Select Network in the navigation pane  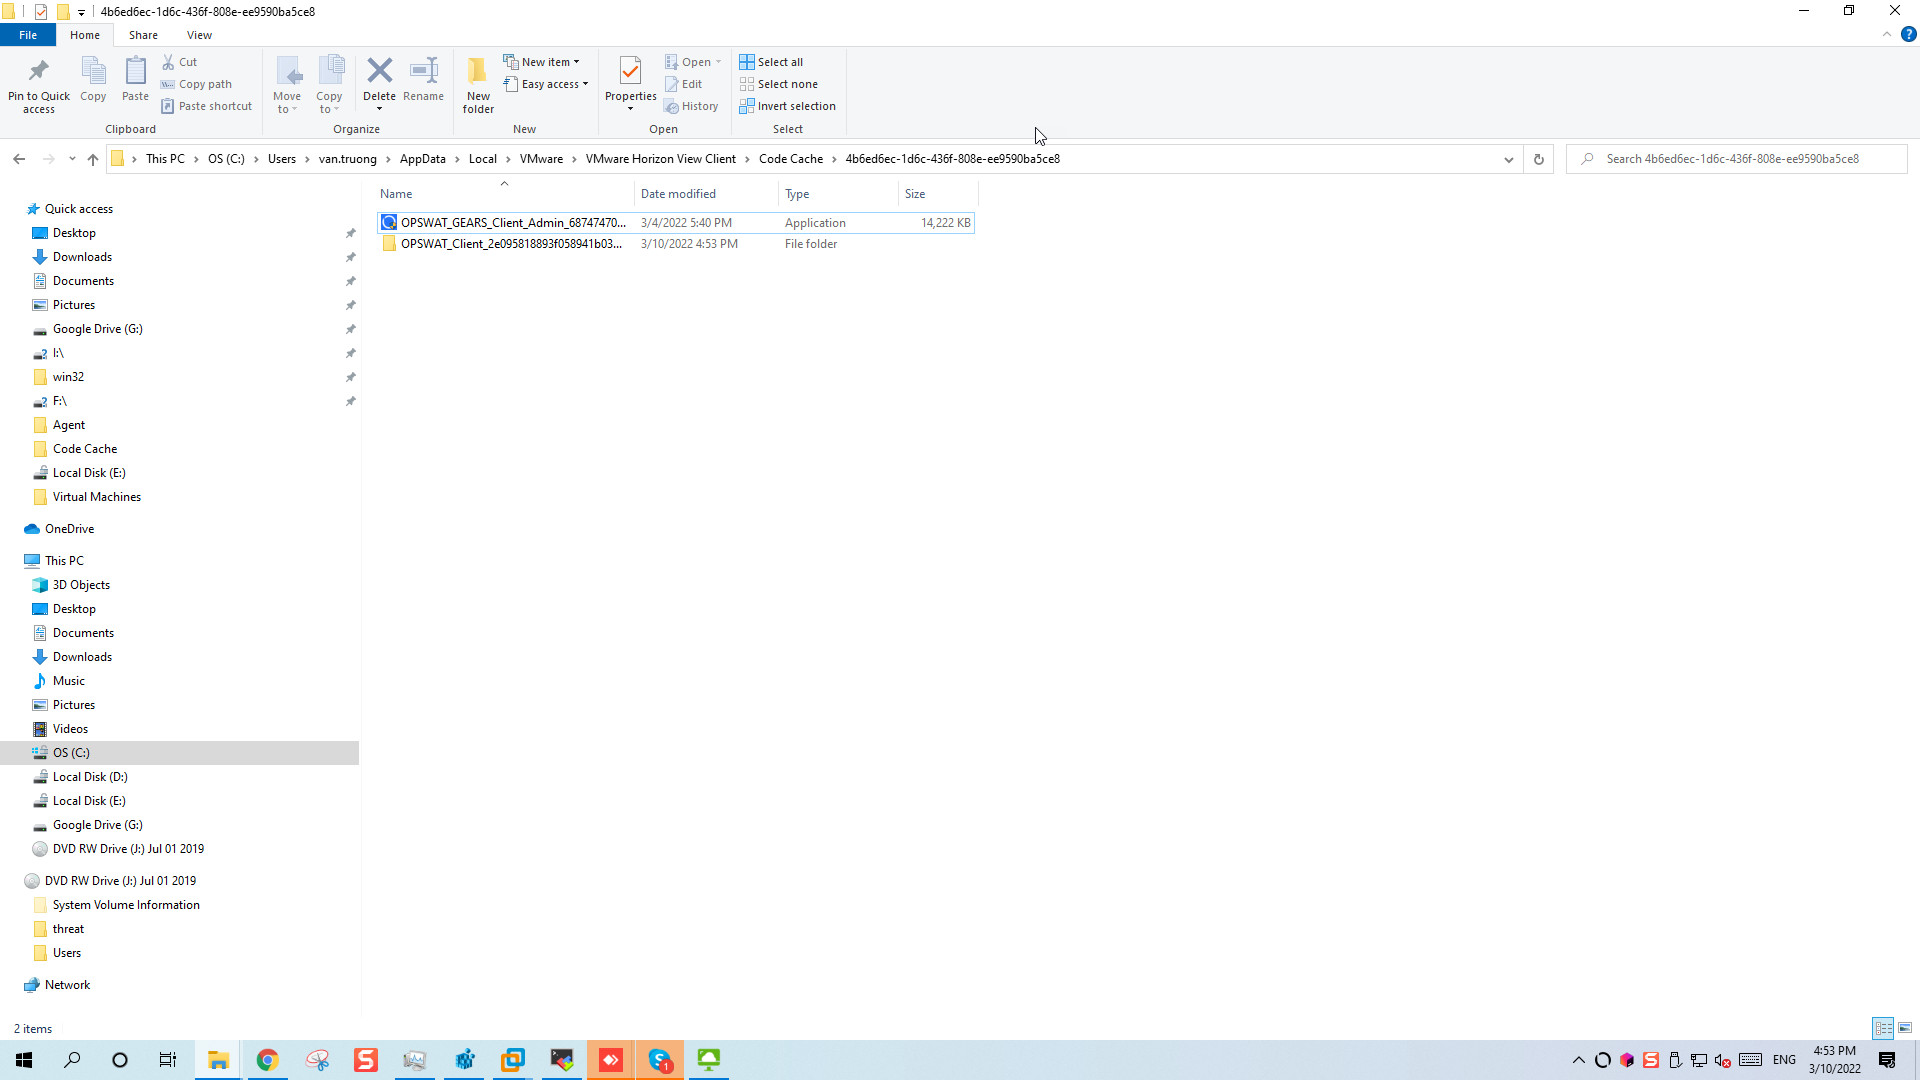(67, 985)
